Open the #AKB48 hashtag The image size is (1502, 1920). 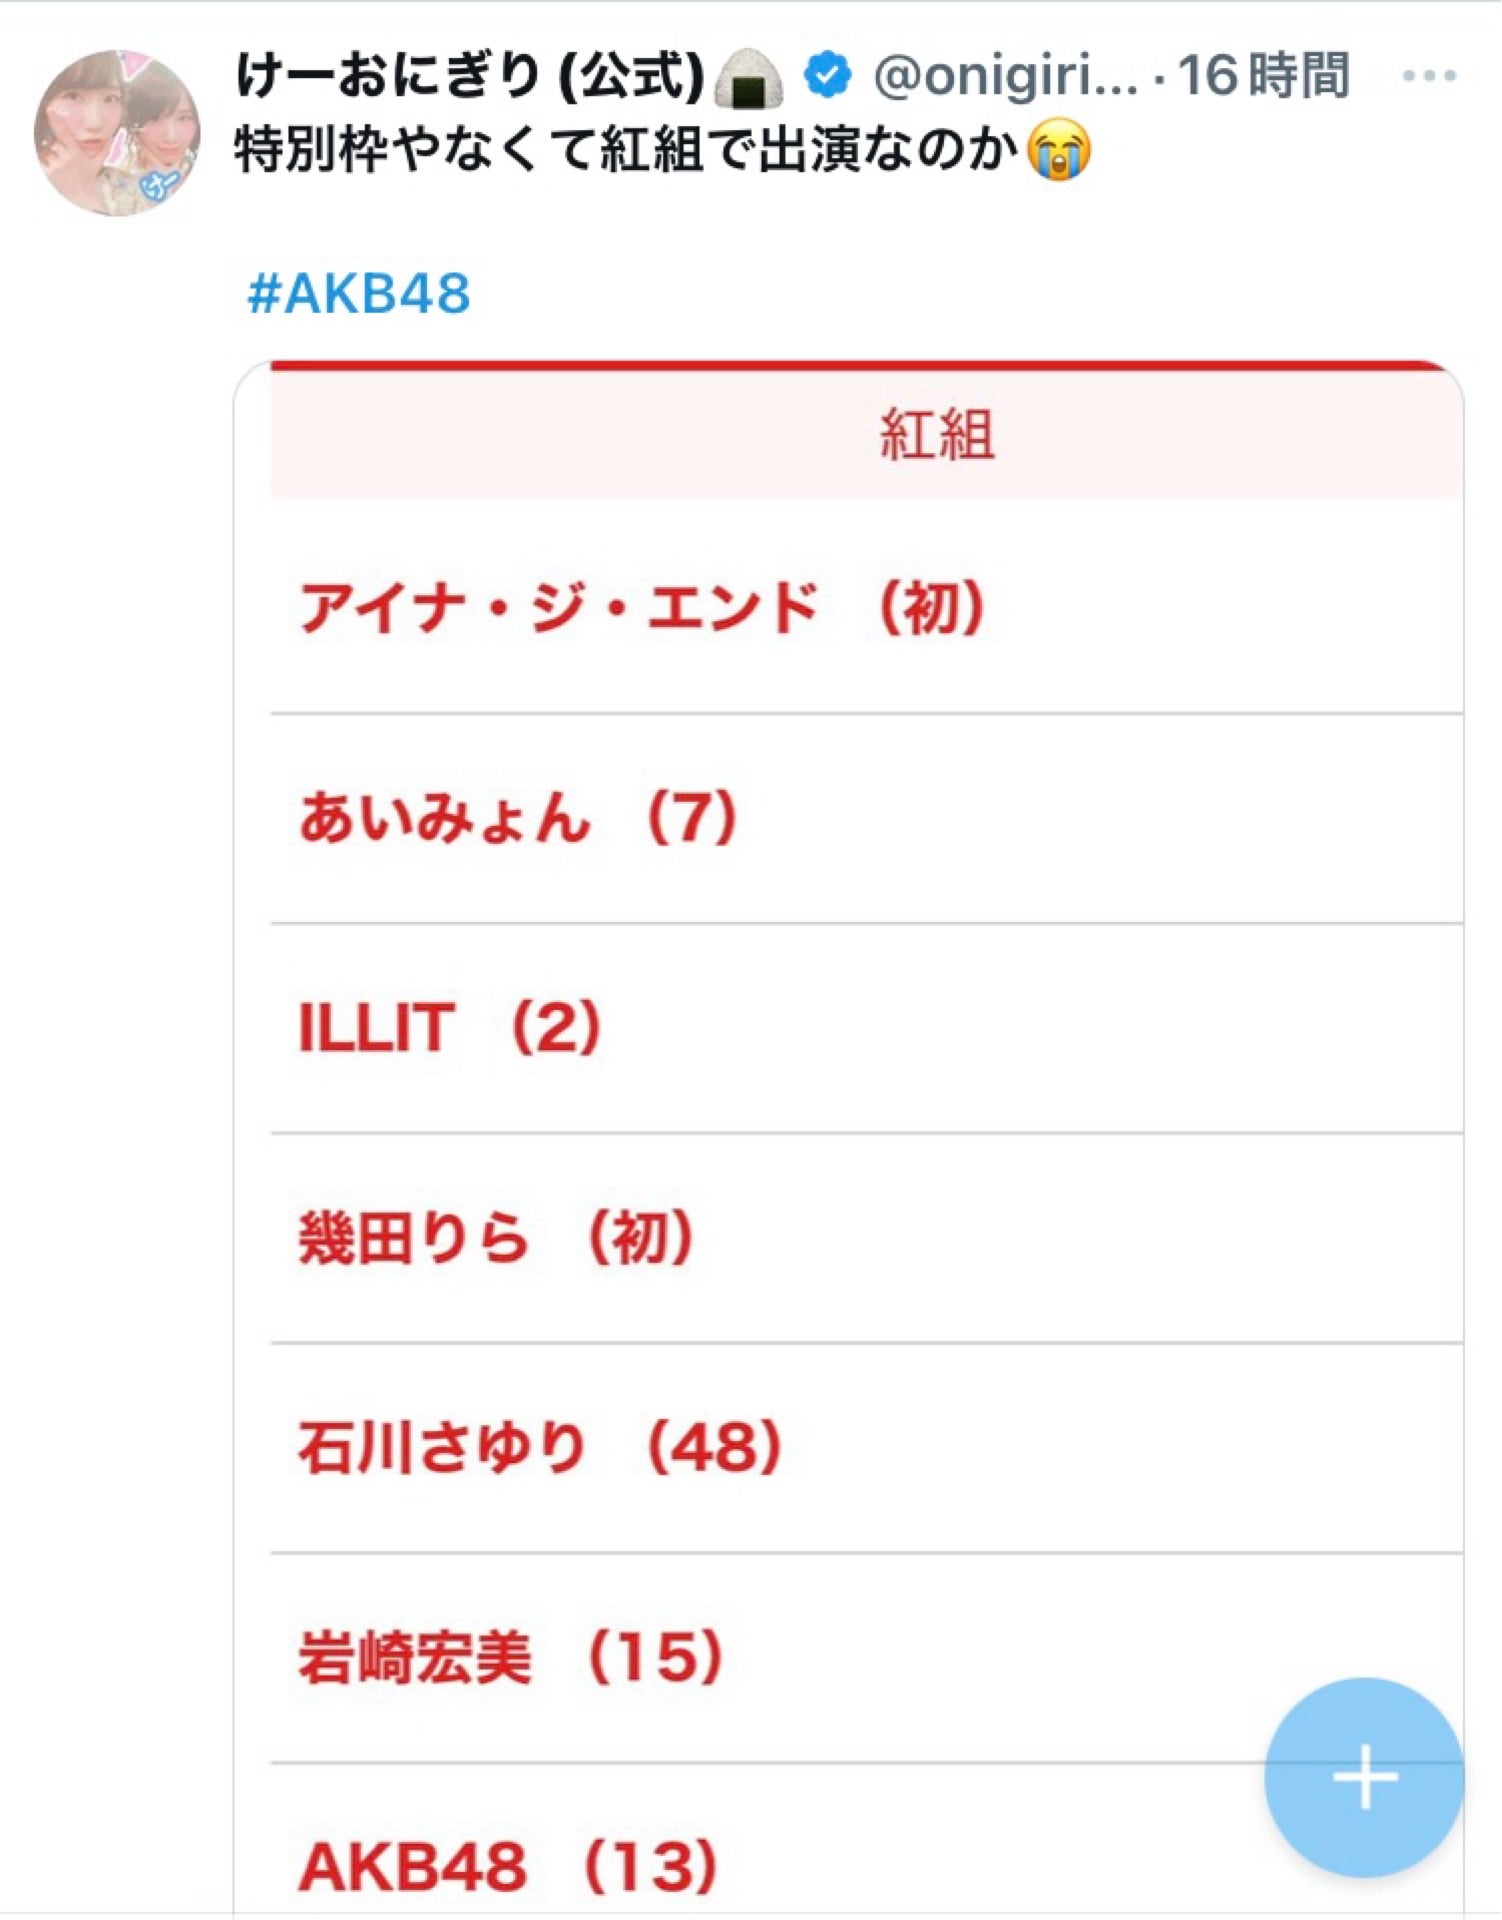[358, 293]
